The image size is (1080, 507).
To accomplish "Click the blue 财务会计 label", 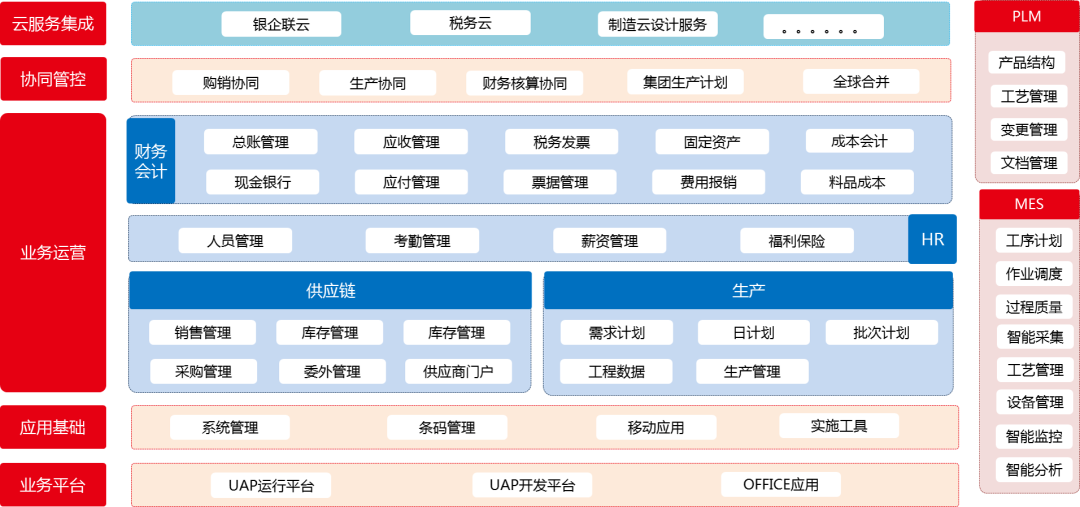I will 151,161.
